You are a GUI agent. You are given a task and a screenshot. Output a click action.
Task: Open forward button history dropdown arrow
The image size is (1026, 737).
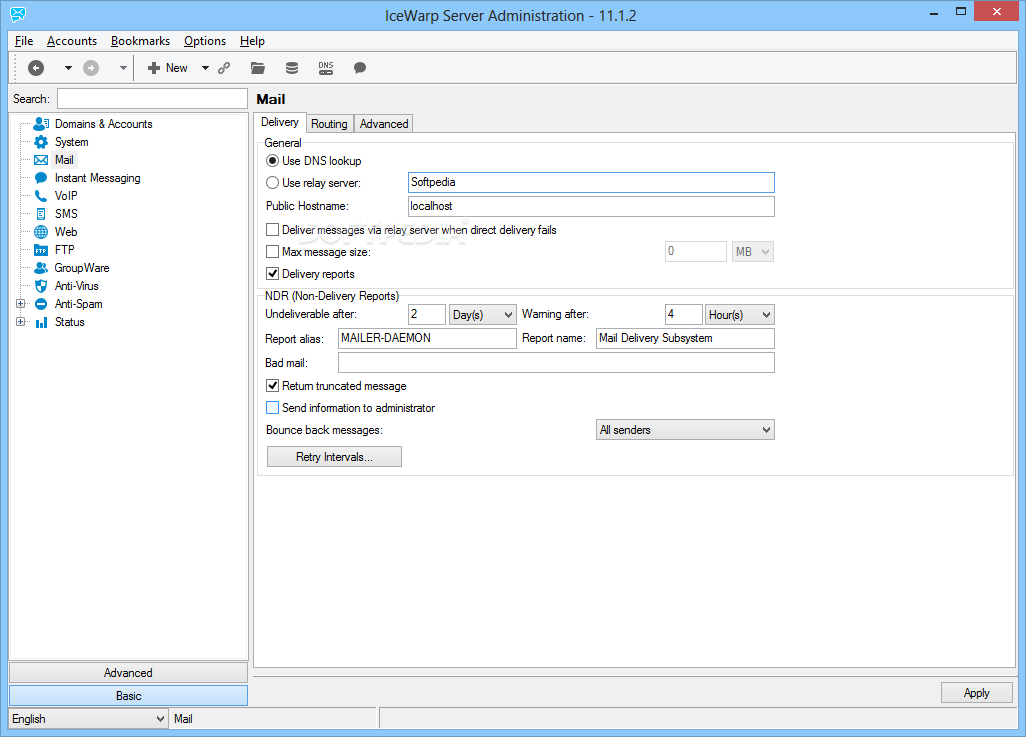pos(123,67)
